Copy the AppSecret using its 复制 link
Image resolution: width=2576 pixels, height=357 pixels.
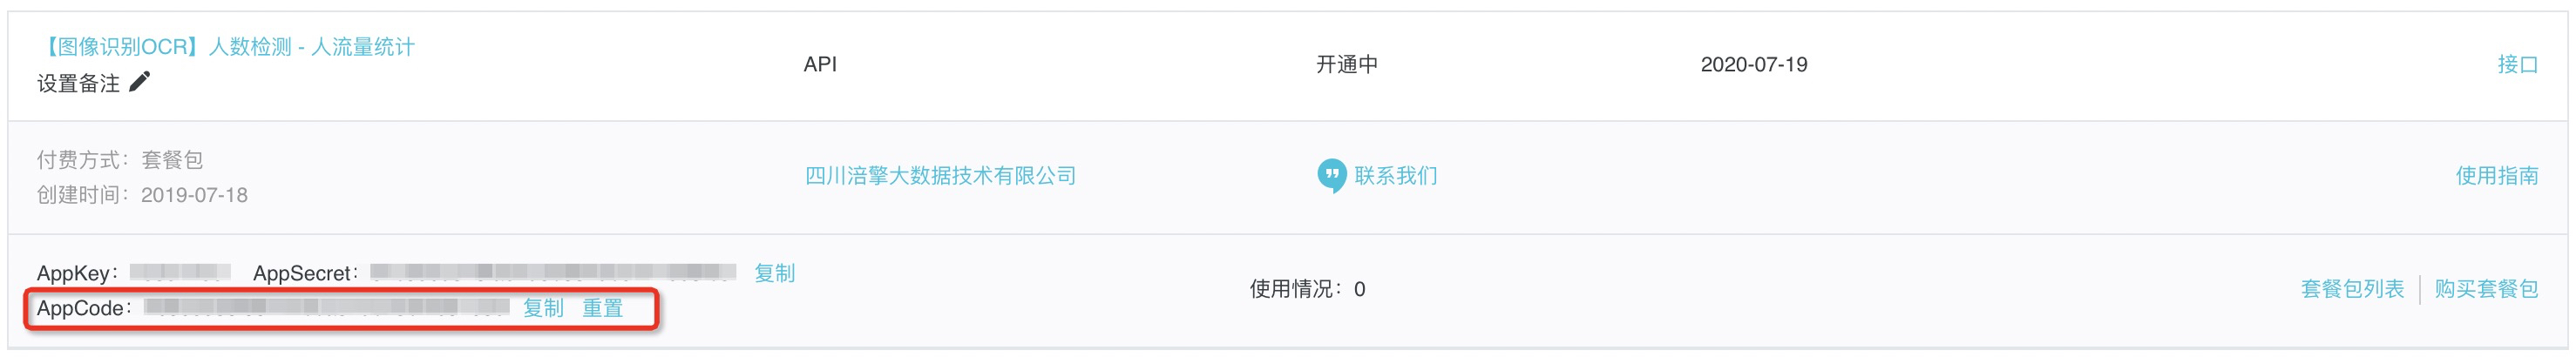coord(774,273)
